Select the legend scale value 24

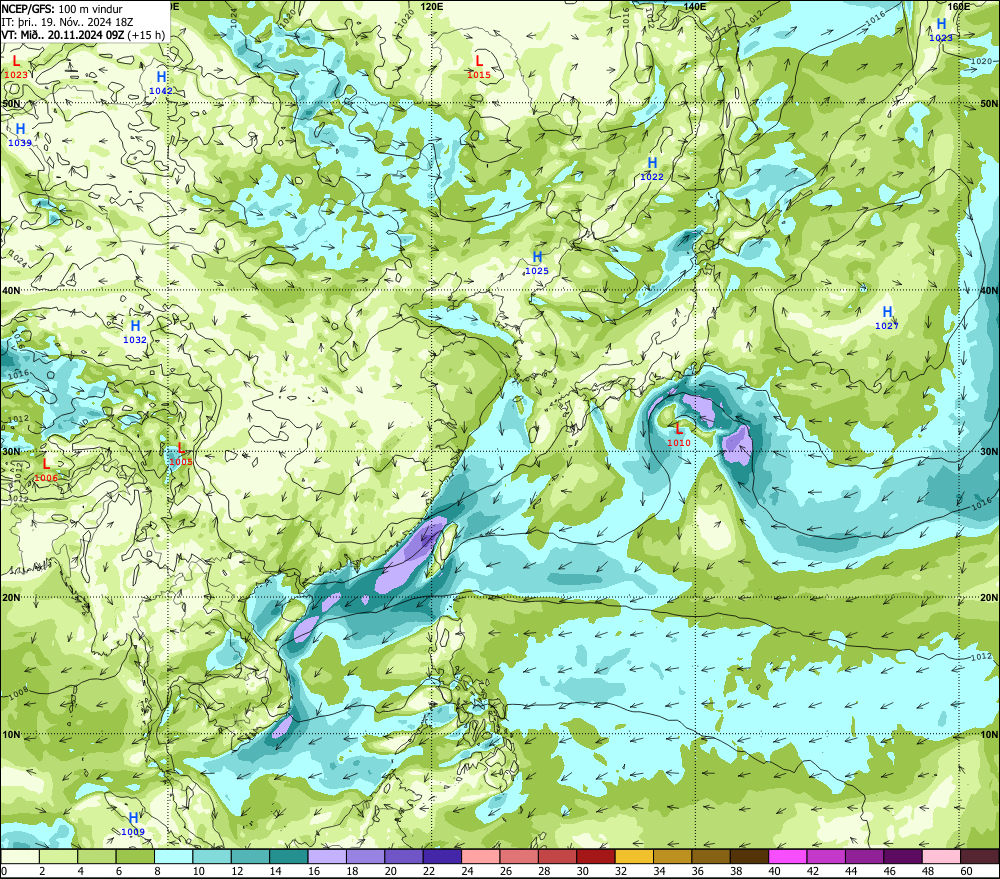[467, 871]
